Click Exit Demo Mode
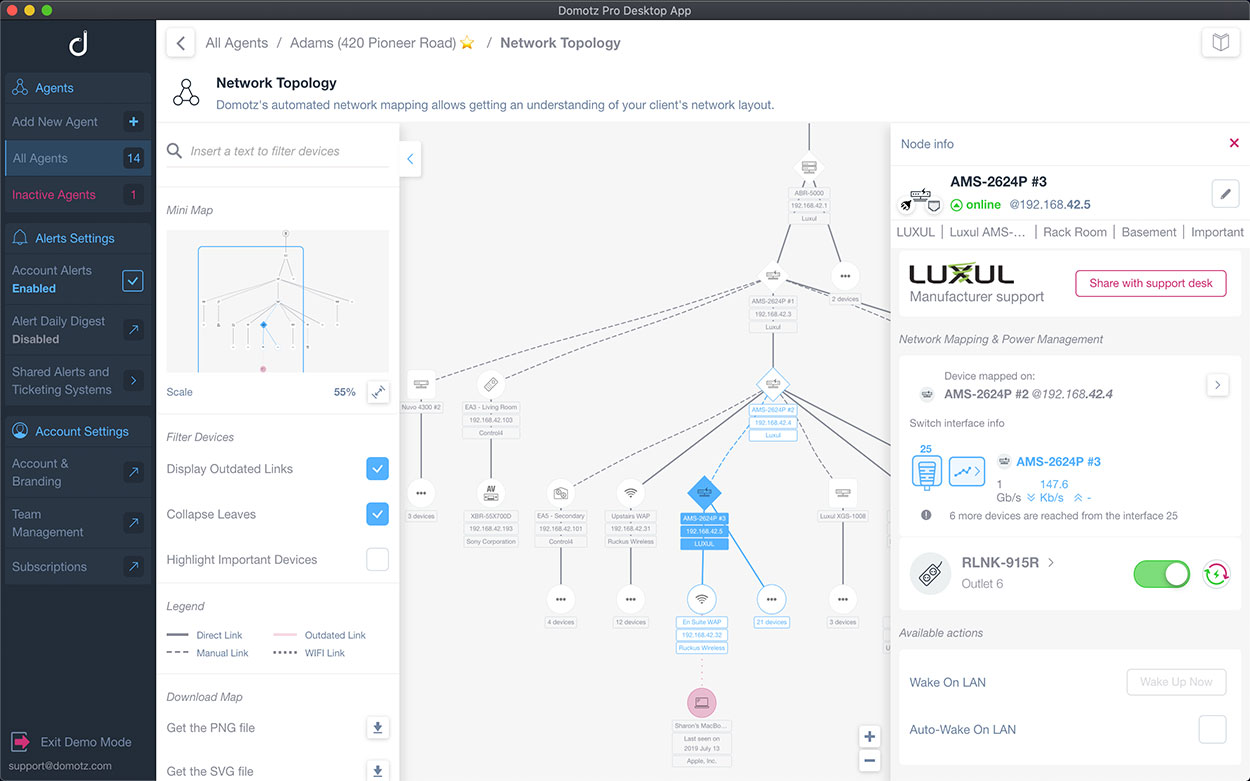Viewport: 1250px width, 781px height. (71, 742)
